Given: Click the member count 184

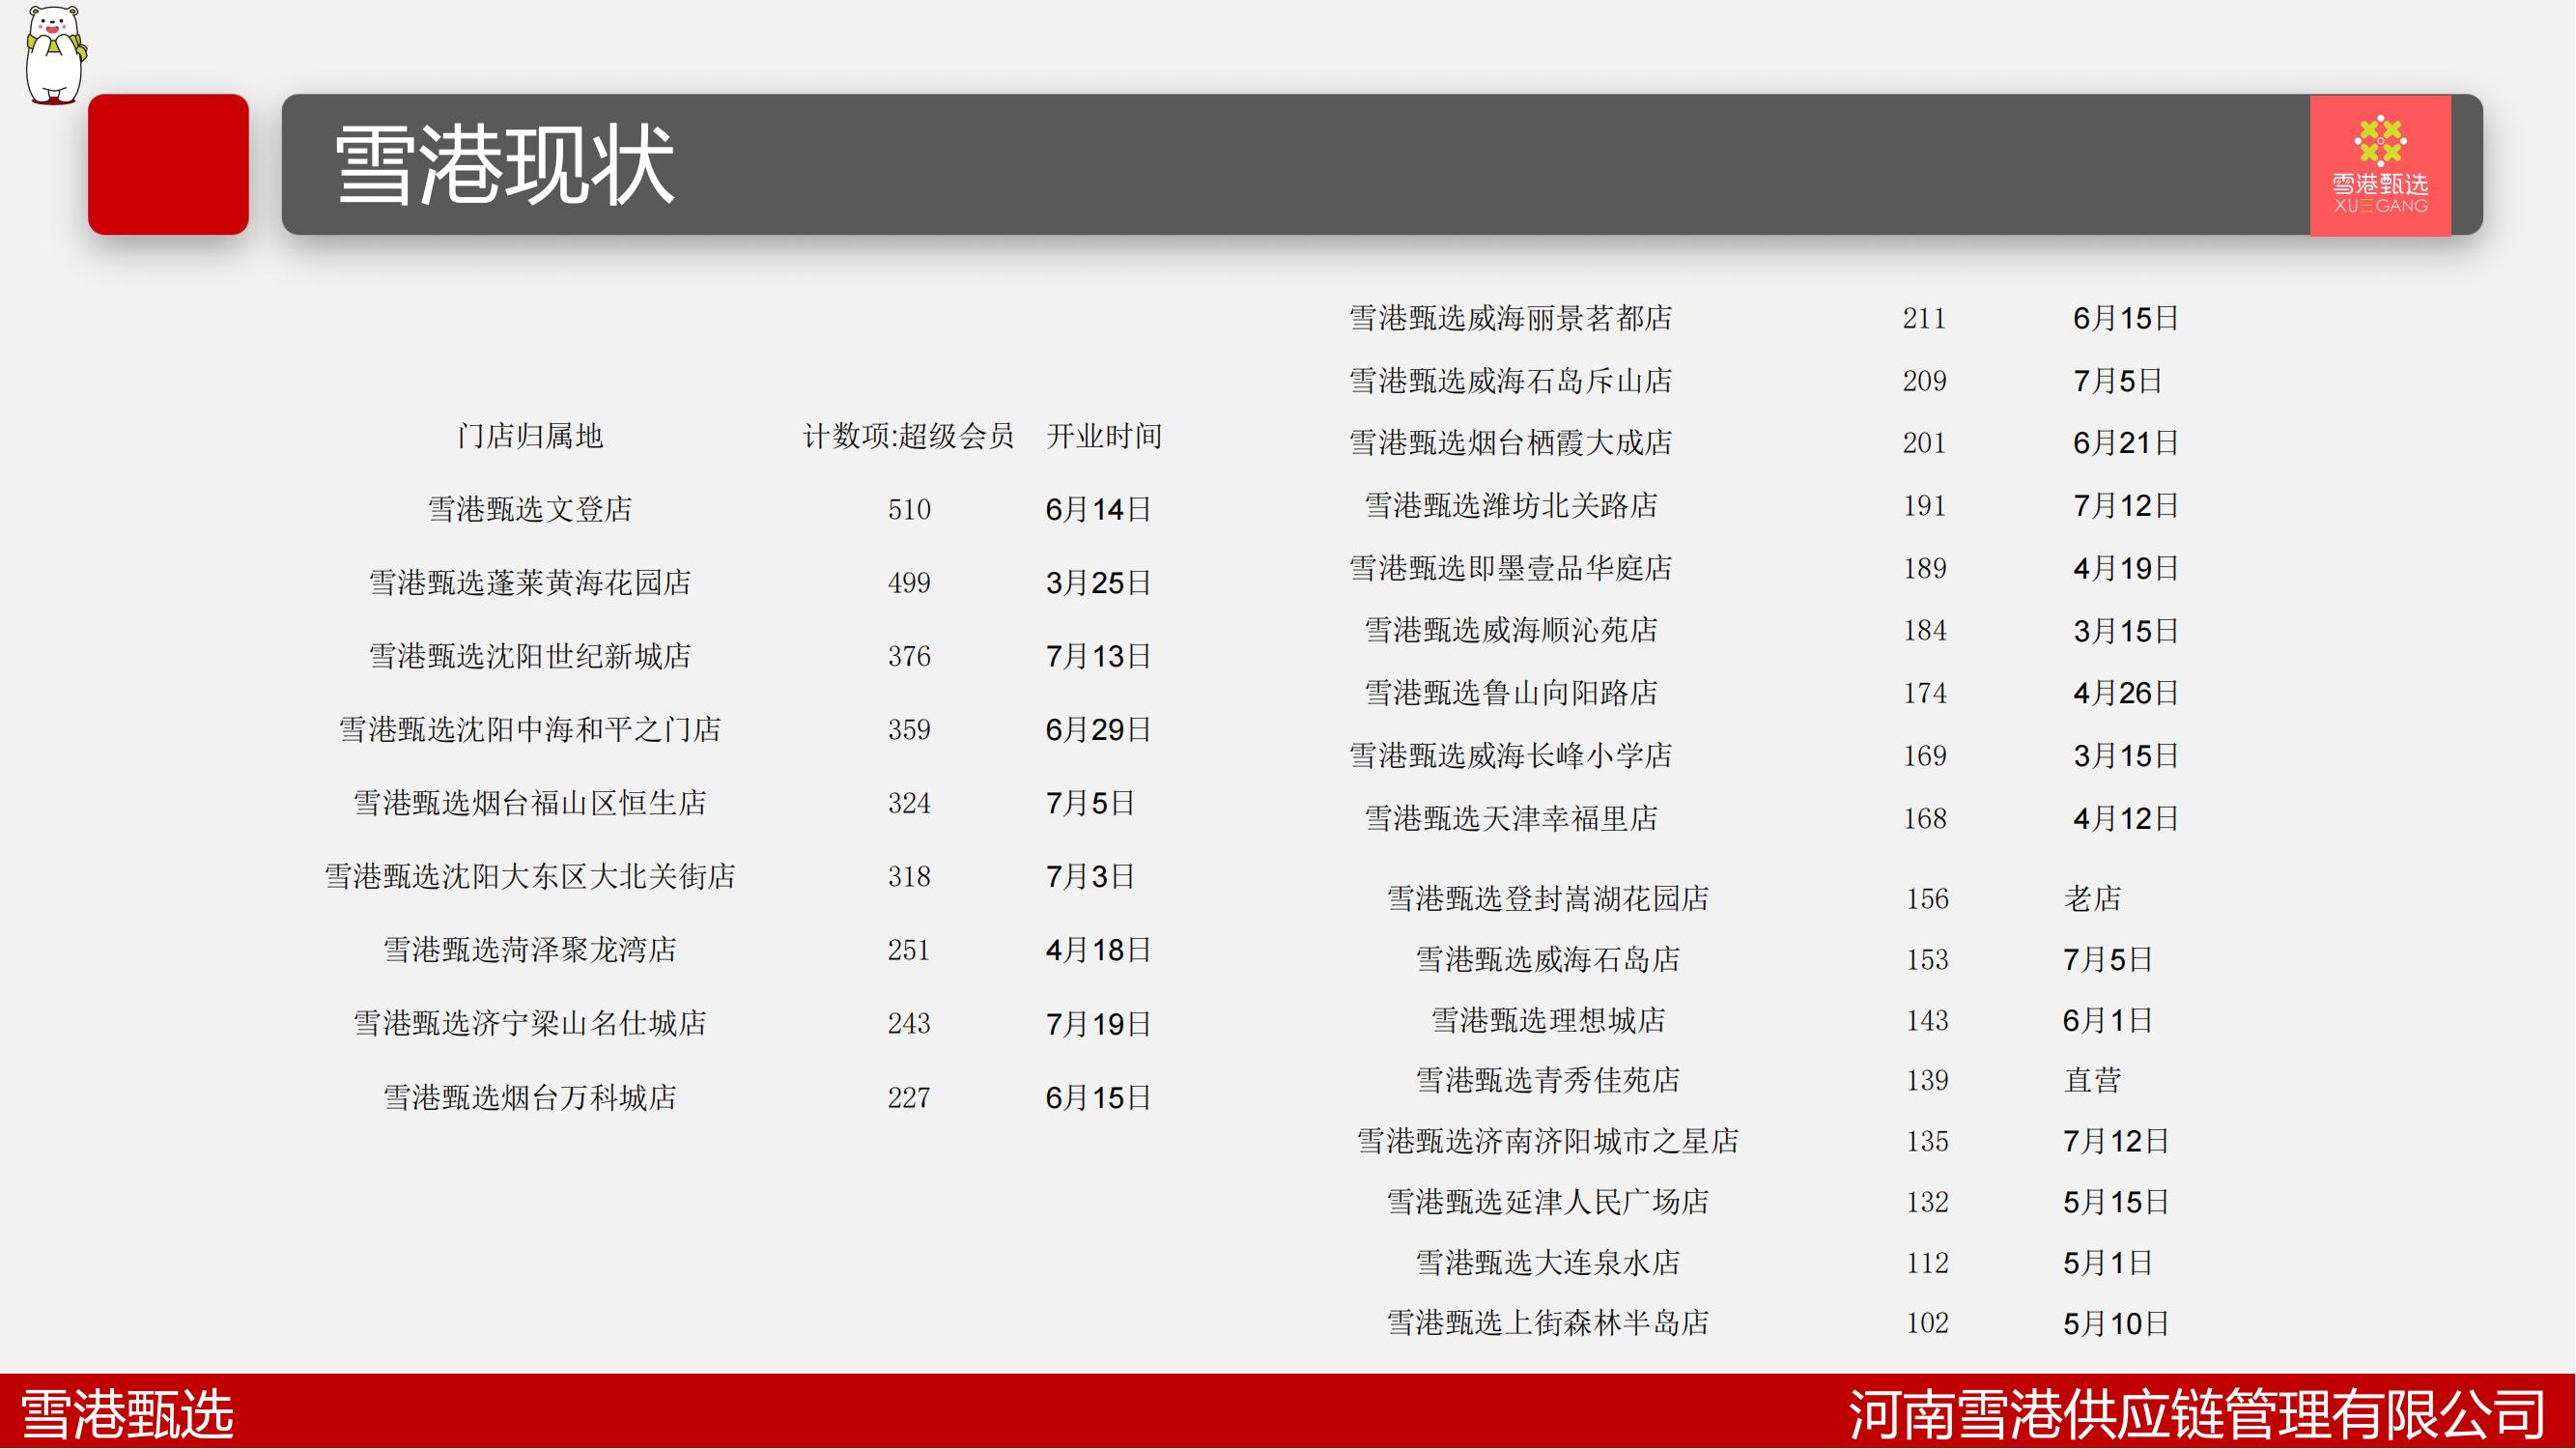Looking at the screenshot, I should (x=1924, y=630).
